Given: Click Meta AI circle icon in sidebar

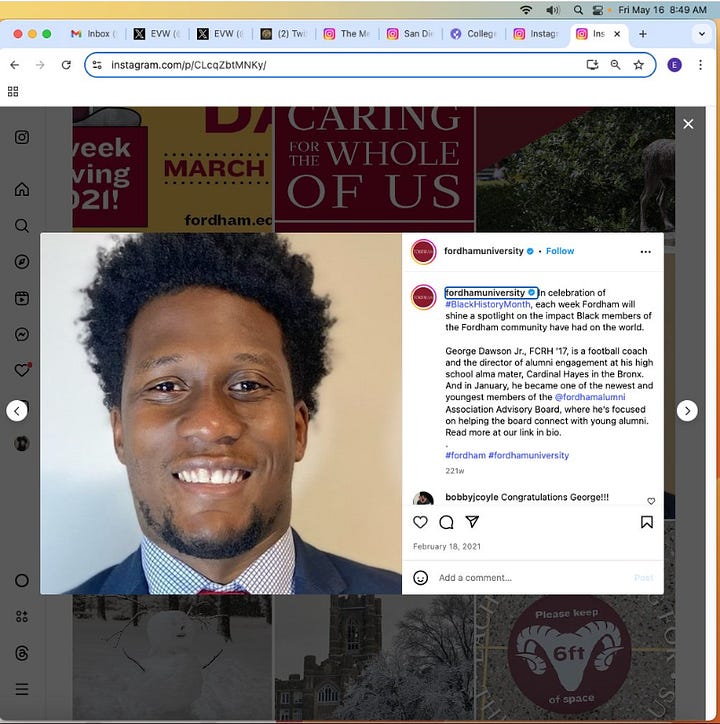Looking at the screenshot, I should pyautogui.click(x=22, y=580).
